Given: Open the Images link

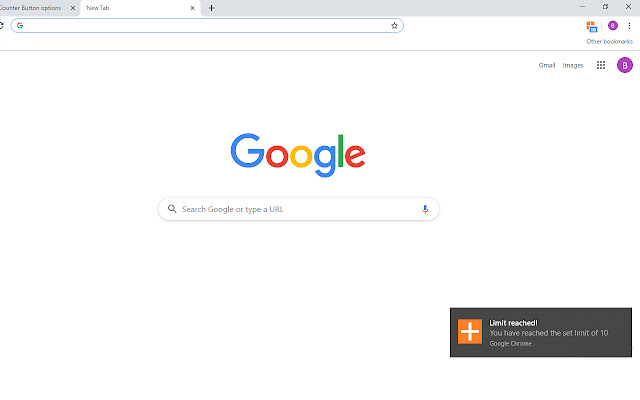Looking at the screenshot, I should point(573,65).
